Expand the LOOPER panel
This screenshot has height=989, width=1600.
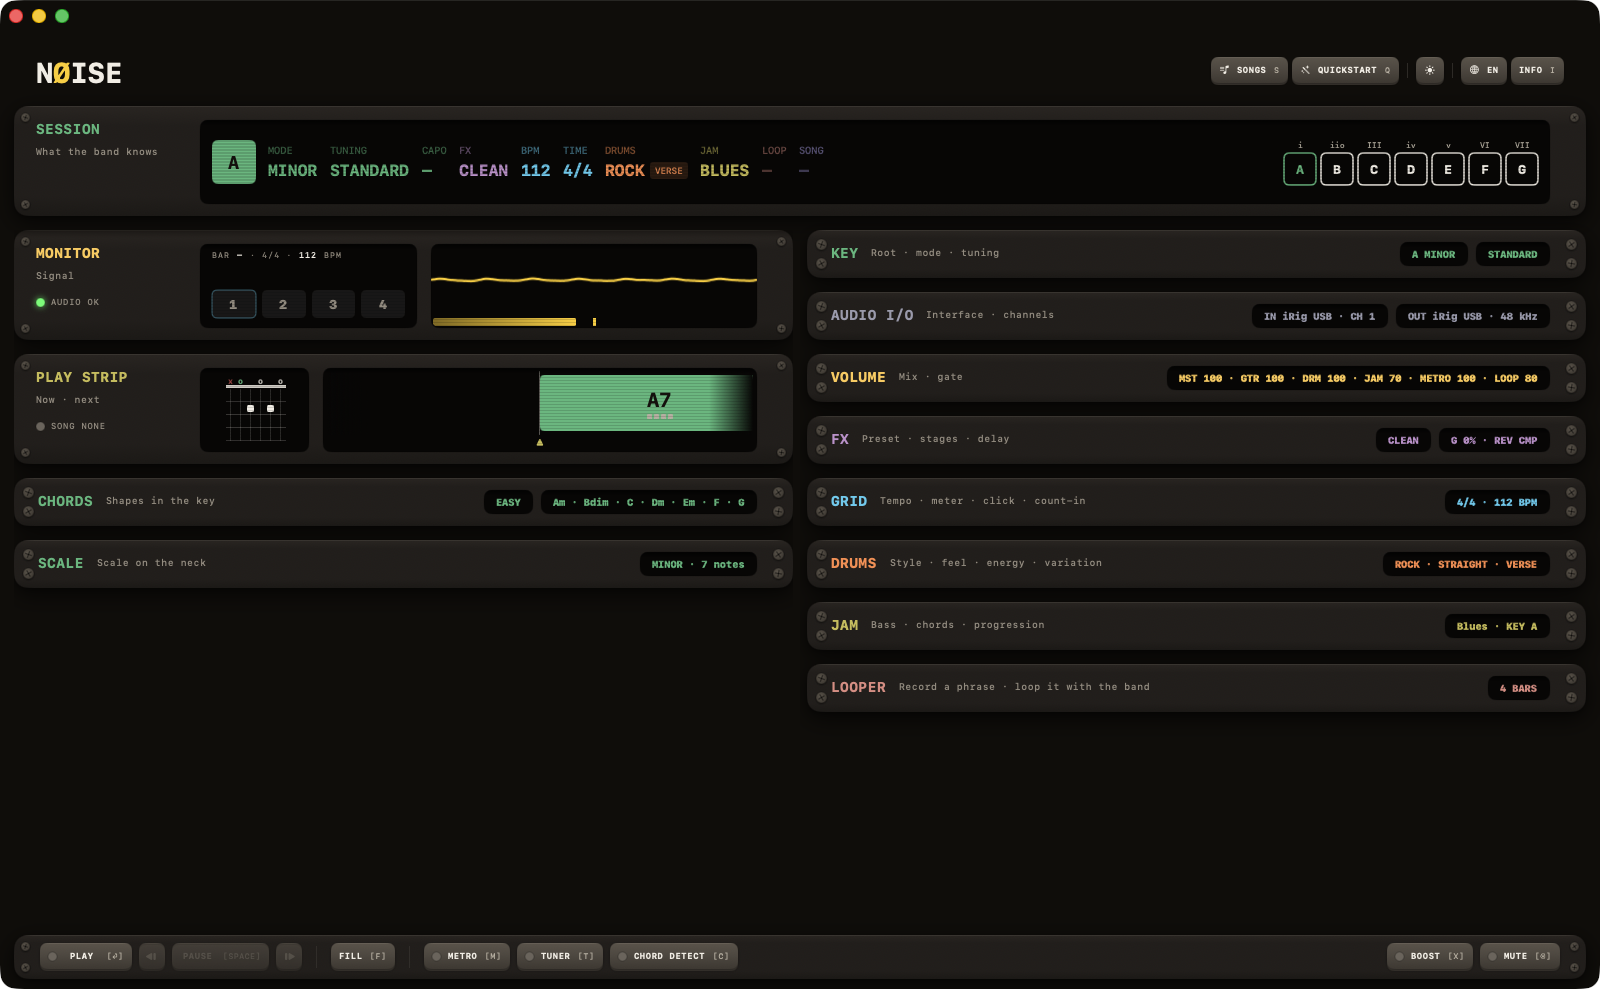[1196, 688]
